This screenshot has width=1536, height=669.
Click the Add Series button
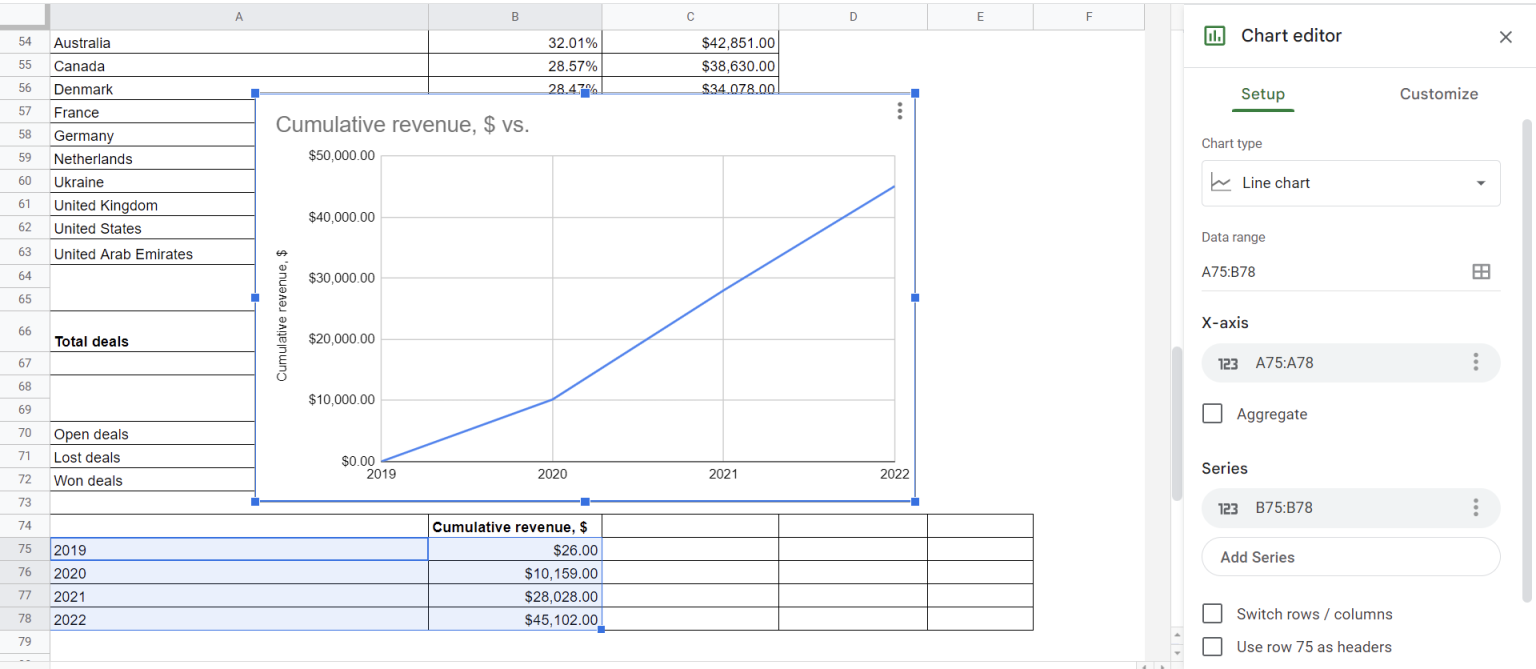pos(1351,557)
